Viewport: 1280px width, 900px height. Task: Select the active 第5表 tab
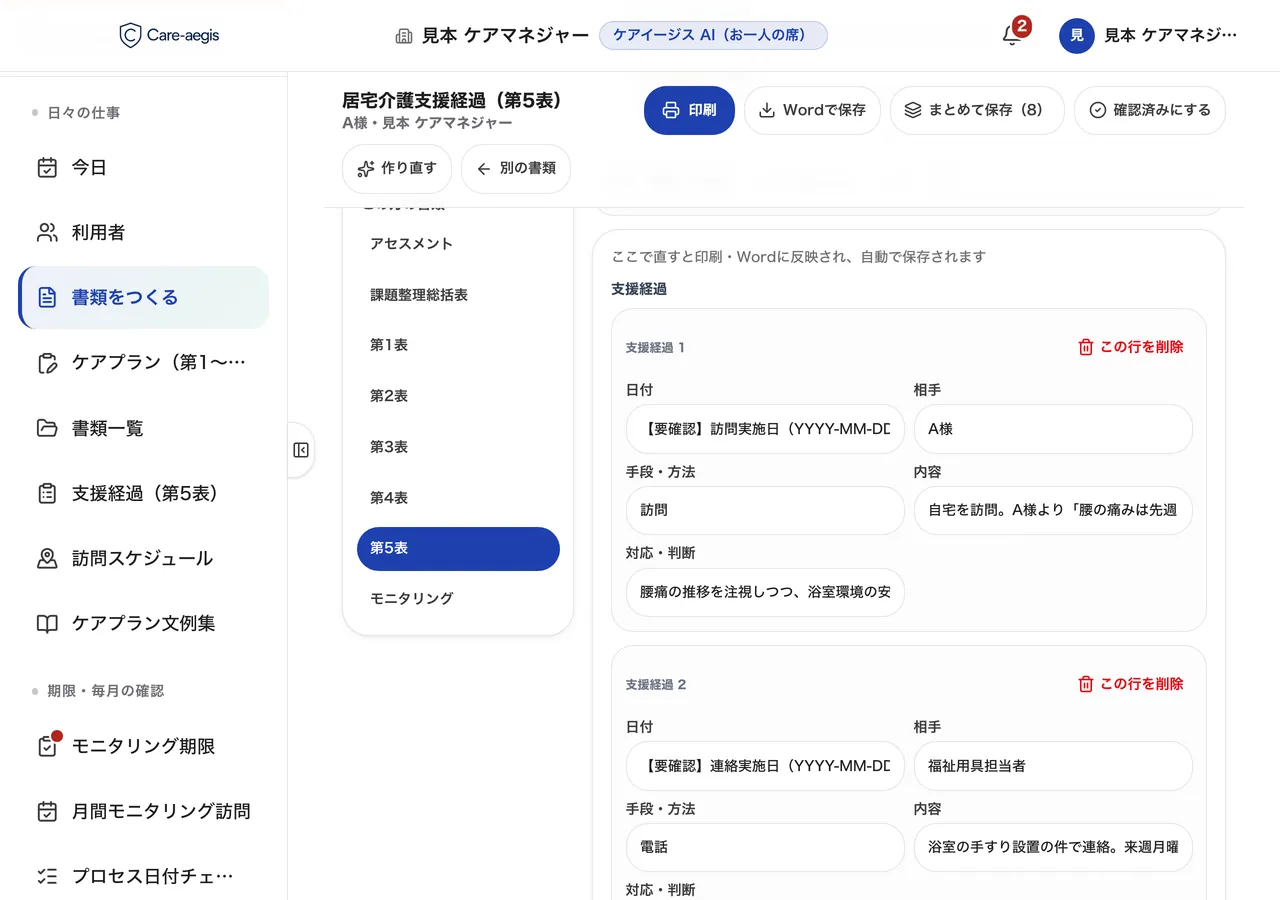[458, 549]
